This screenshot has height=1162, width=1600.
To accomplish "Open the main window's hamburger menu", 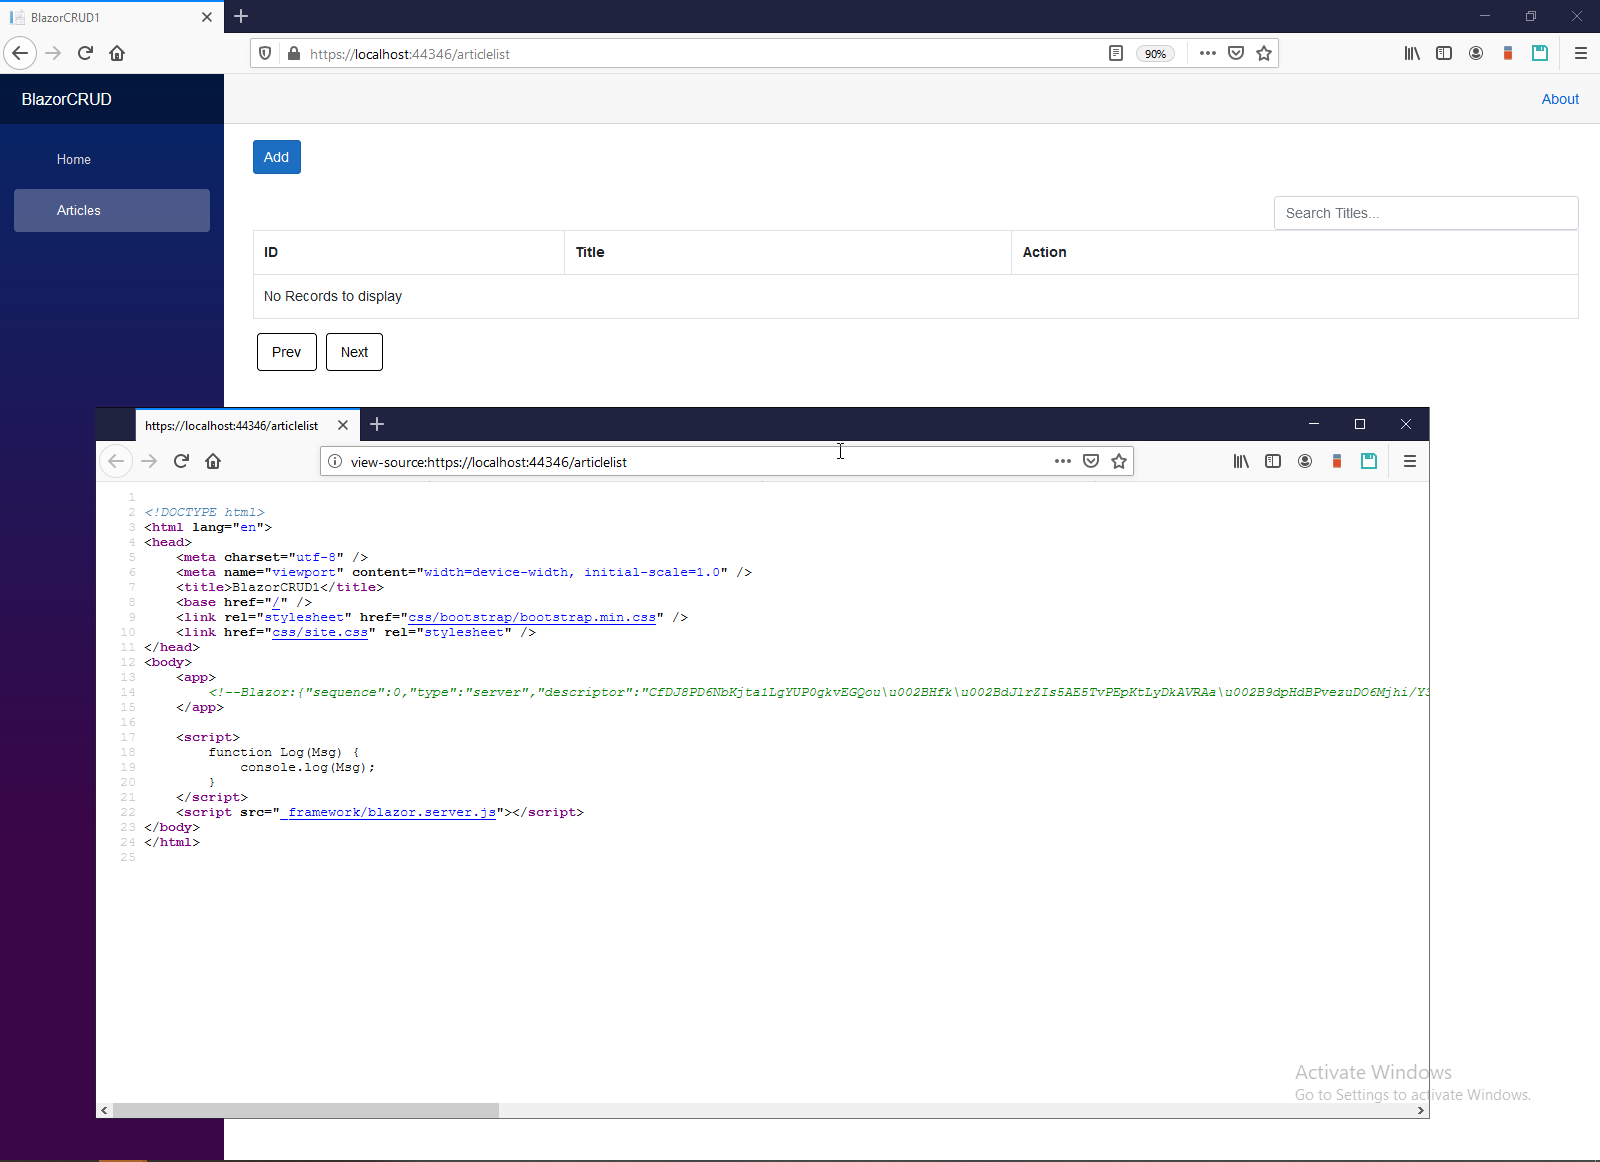I will (x=1581, y=53).
